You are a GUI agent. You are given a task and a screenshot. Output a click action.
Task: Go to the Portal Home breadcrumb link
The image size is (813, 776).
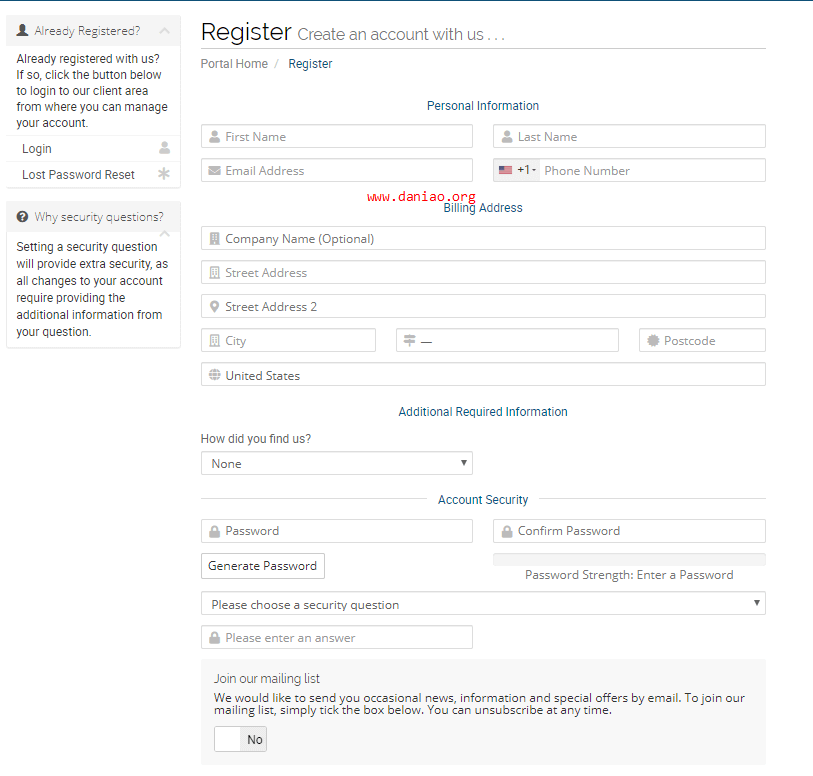click(234, 64)
